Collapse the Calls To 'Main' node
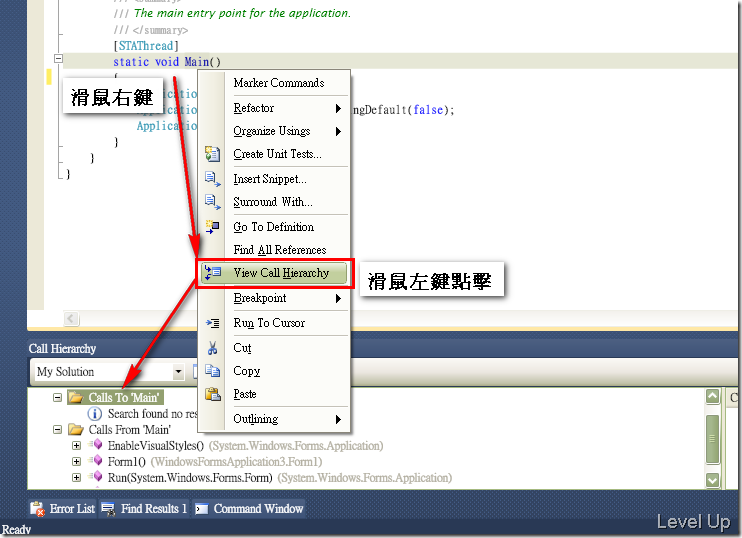The height and width of the screenshot is (538, 742). (57, 397)
